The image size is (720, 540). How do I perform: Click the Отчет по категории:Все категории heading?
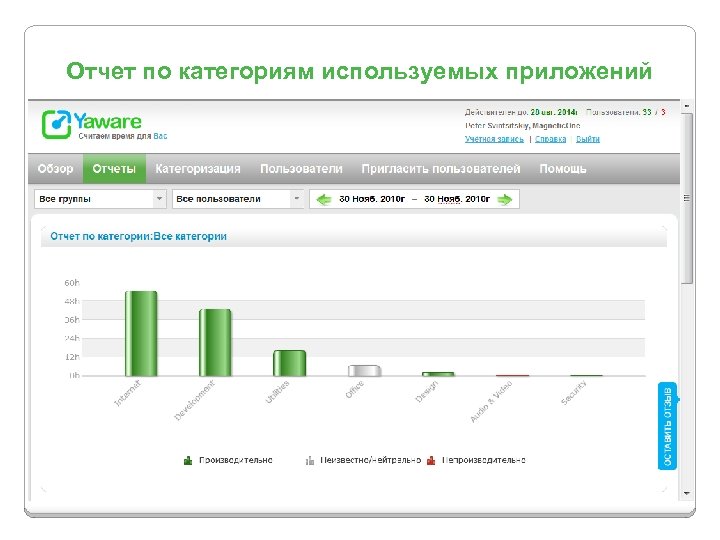(138, 236)
